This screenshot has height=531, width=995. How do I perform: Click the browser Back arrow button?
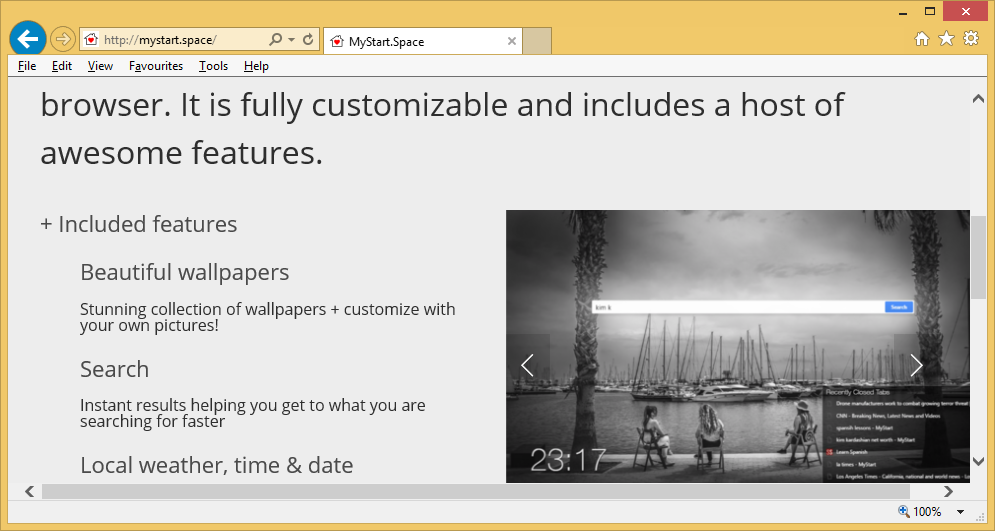pyautogui.click(x=28, y=39)
